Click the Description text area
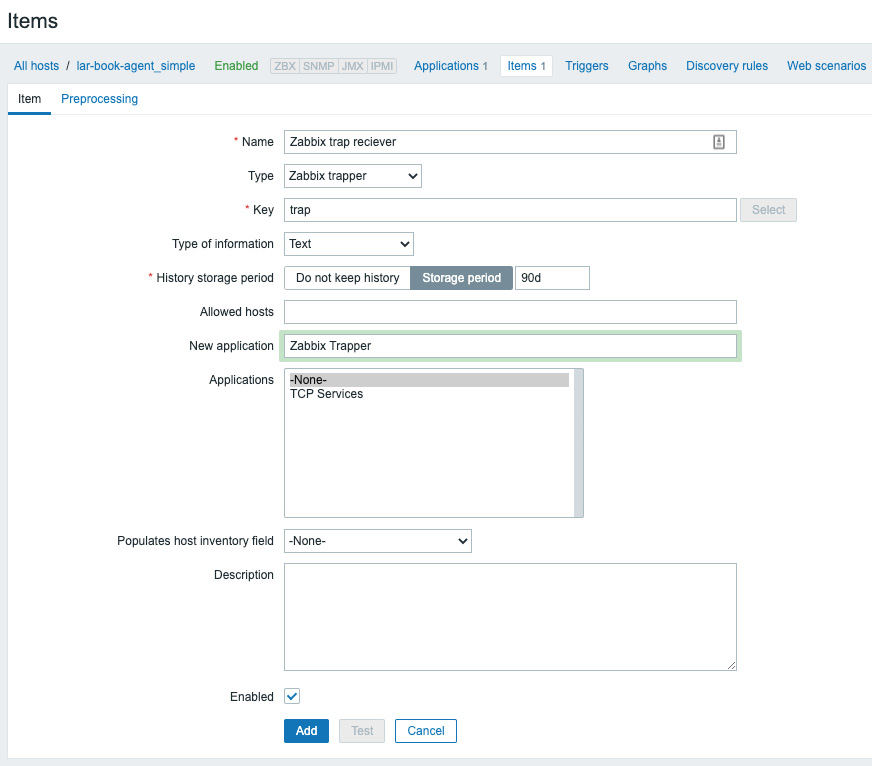This screenshot has height=766, width=872. (511, 617)
